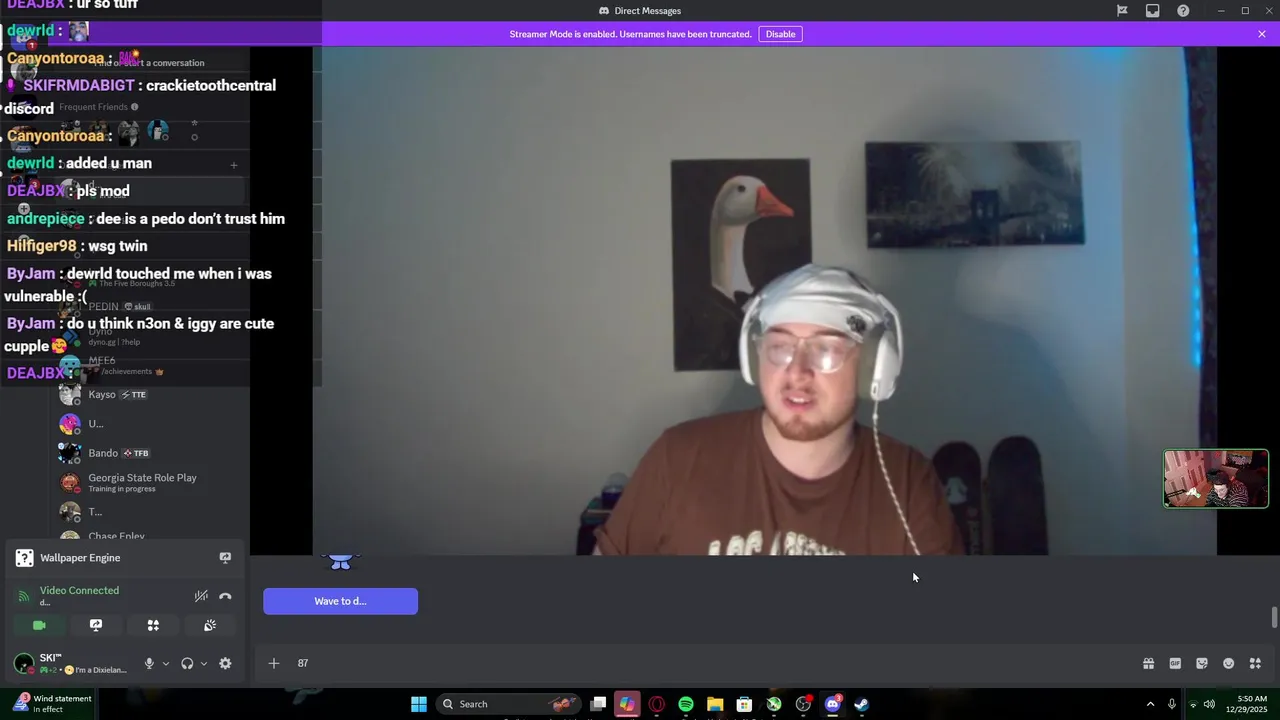Open Opera browser from the taskbar
Image resolution: width=1280 pixels, height=720 pixels.
[657, 704]
